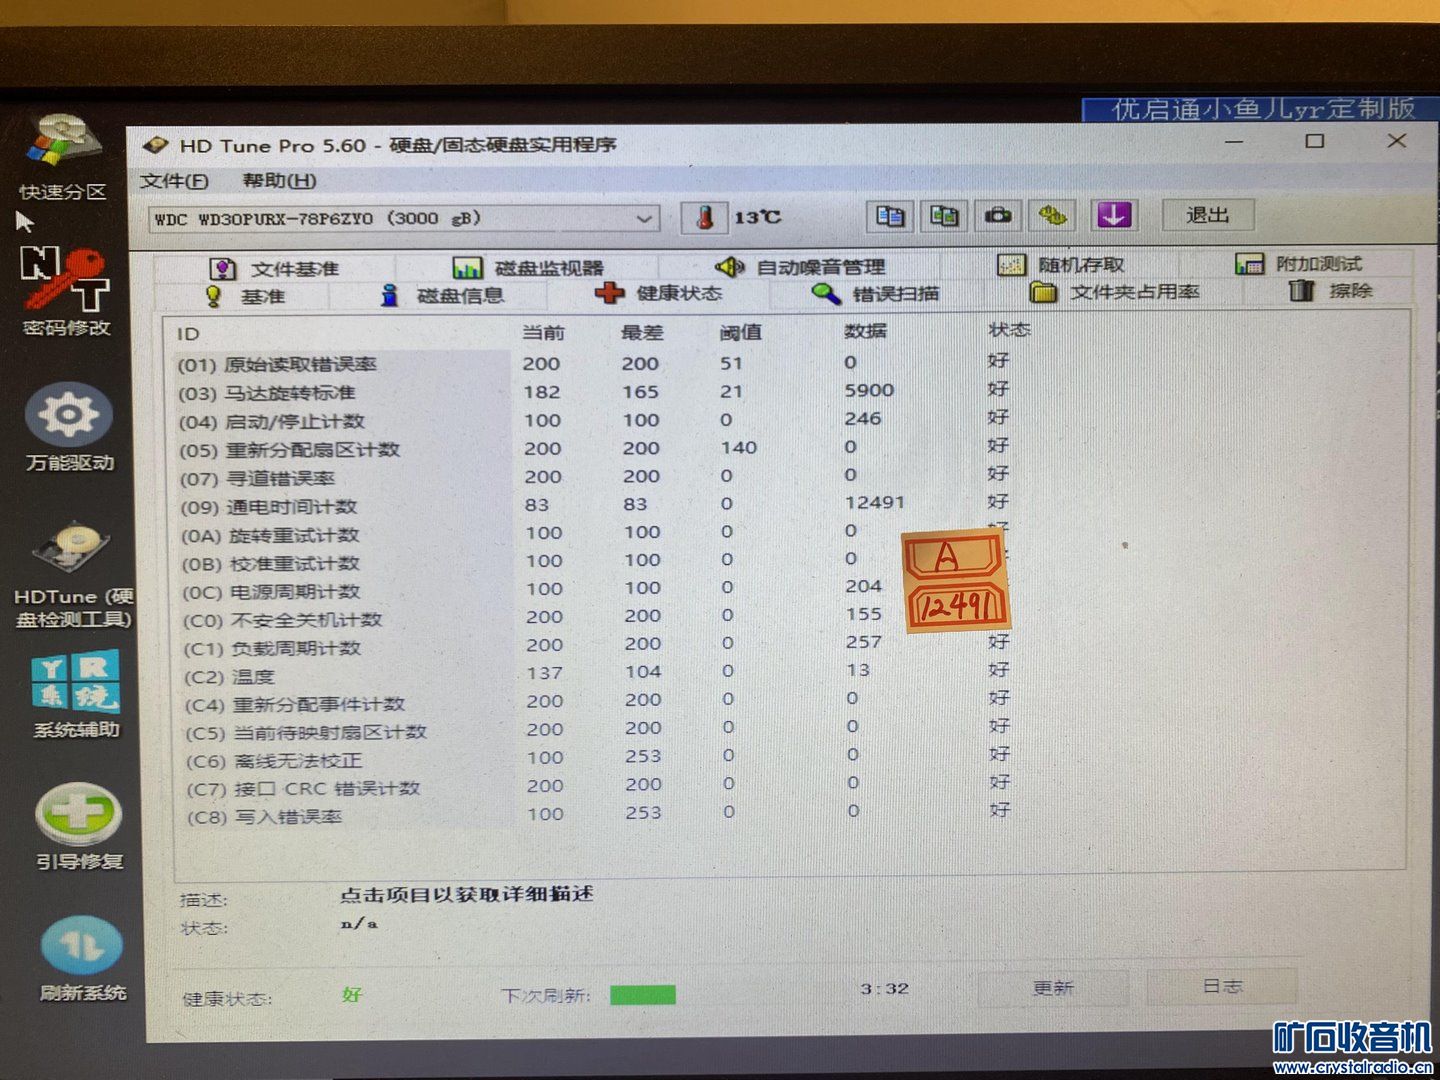Select the (C4) 重新分配事件计数 row
Image resolution: width=1440 pixels, height=1080 pixels.
[x=600, y=702]
